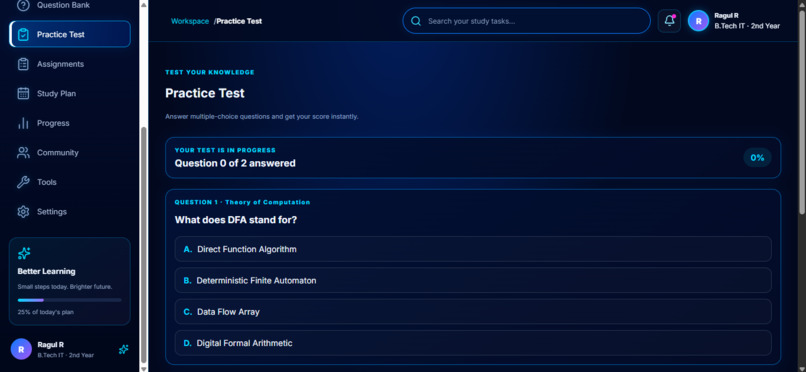Click Ragul R name in top header
Viewport: 806px width, 372px height.
pyautogui.click(x=726, y=16)
